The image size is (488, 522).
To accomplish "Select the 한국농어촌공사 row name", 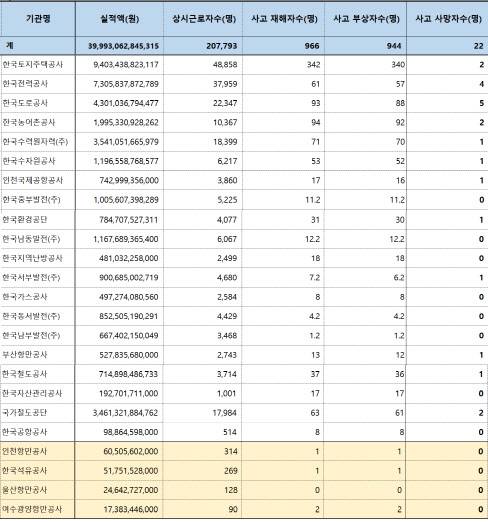I will (29, 122).
